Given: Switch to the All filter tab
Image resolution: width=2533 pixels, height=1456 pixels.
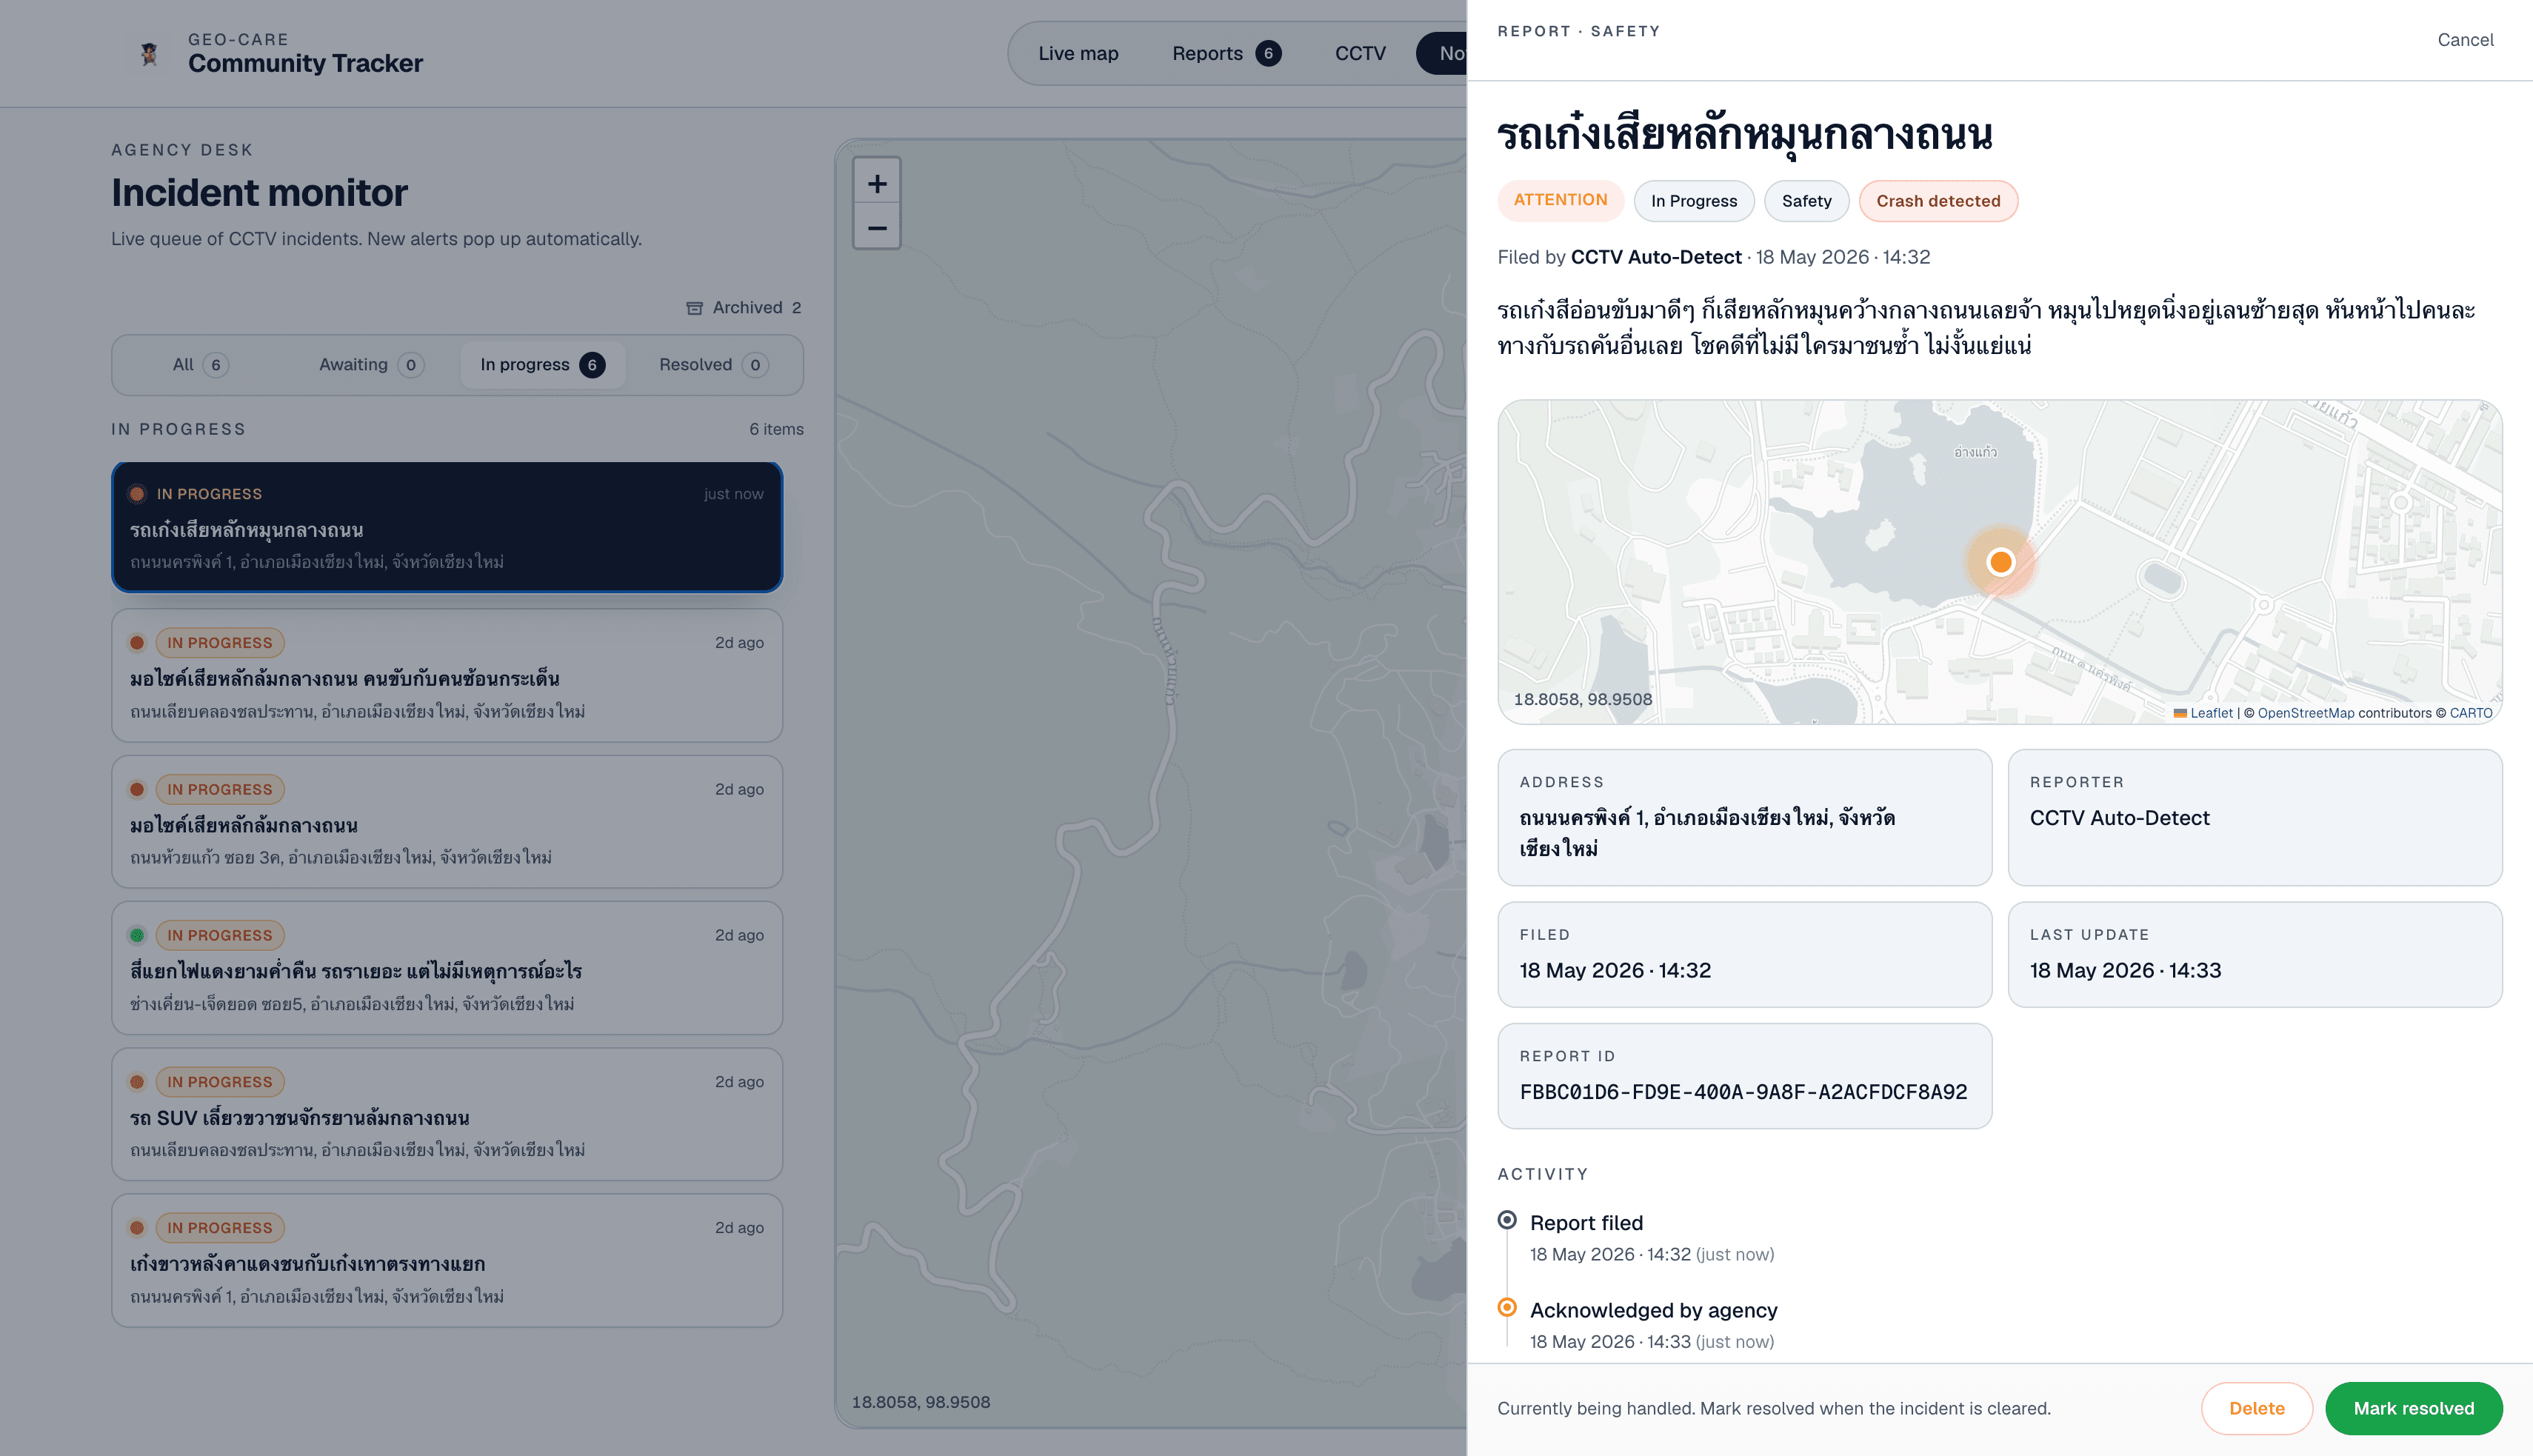Looking at the screenshot, I should point(201,365).
